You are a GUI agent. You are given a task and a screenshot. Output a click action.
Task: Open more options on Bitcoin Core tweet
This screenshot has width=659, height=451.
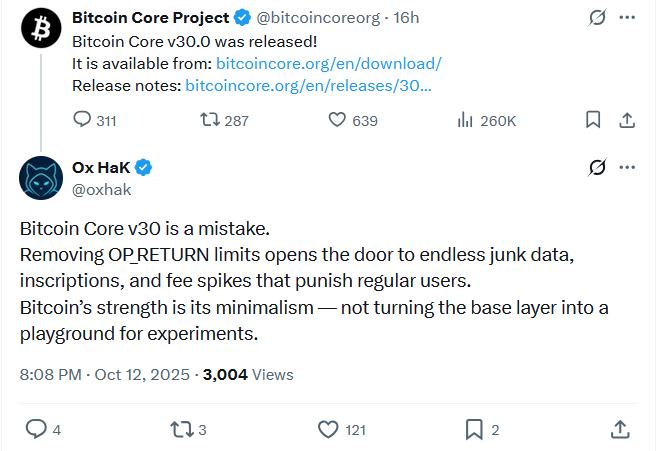tap(627, 18)
